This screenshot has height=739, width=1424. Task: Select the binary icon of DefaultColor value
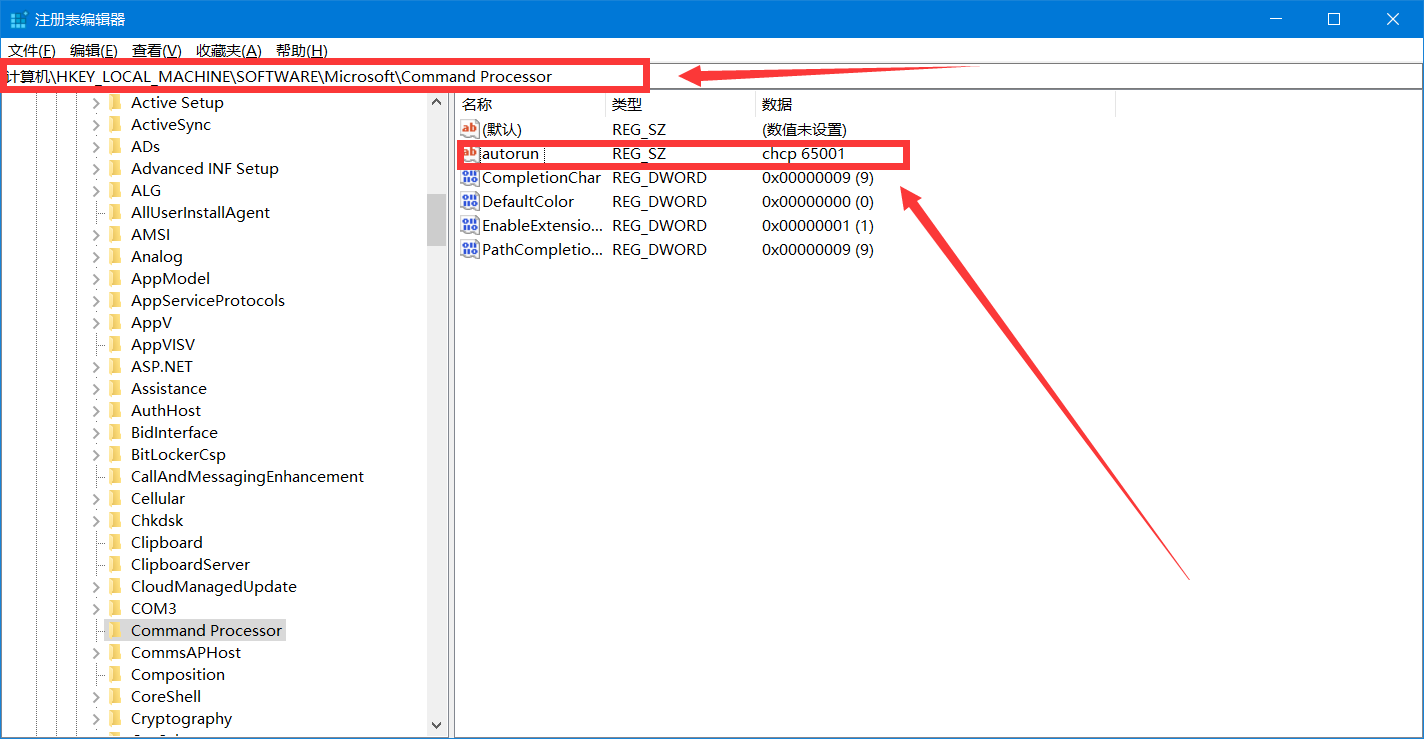point(470,201)
